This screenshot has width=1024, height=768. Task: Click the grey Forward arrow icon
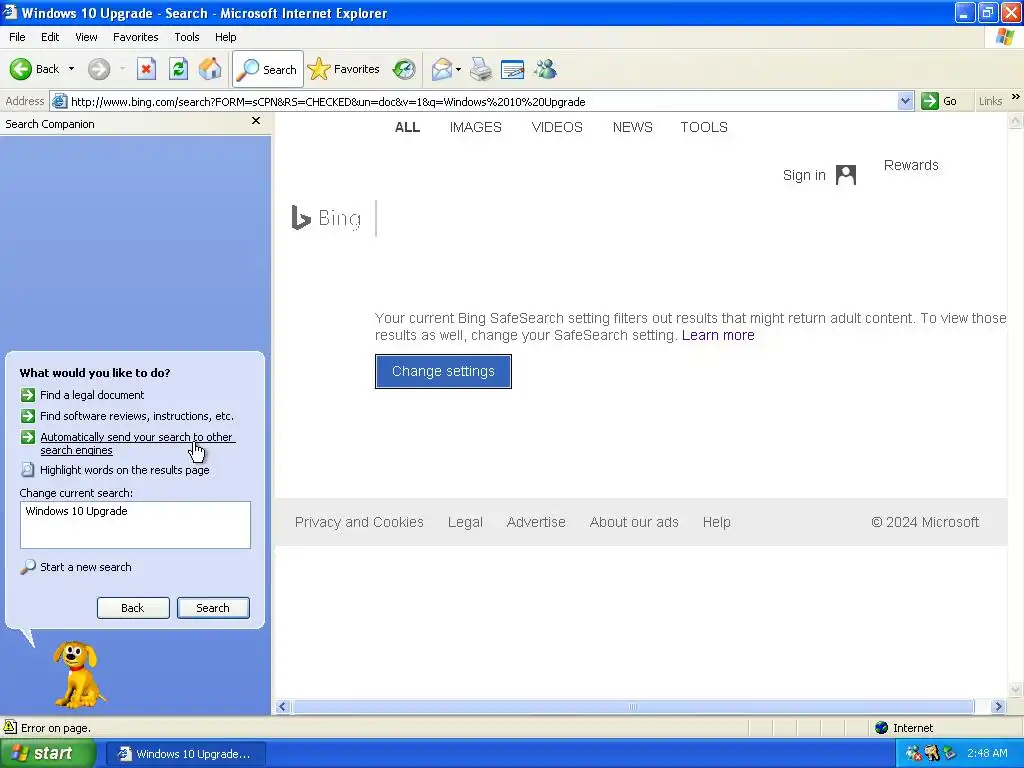click(x=99, y=69)
